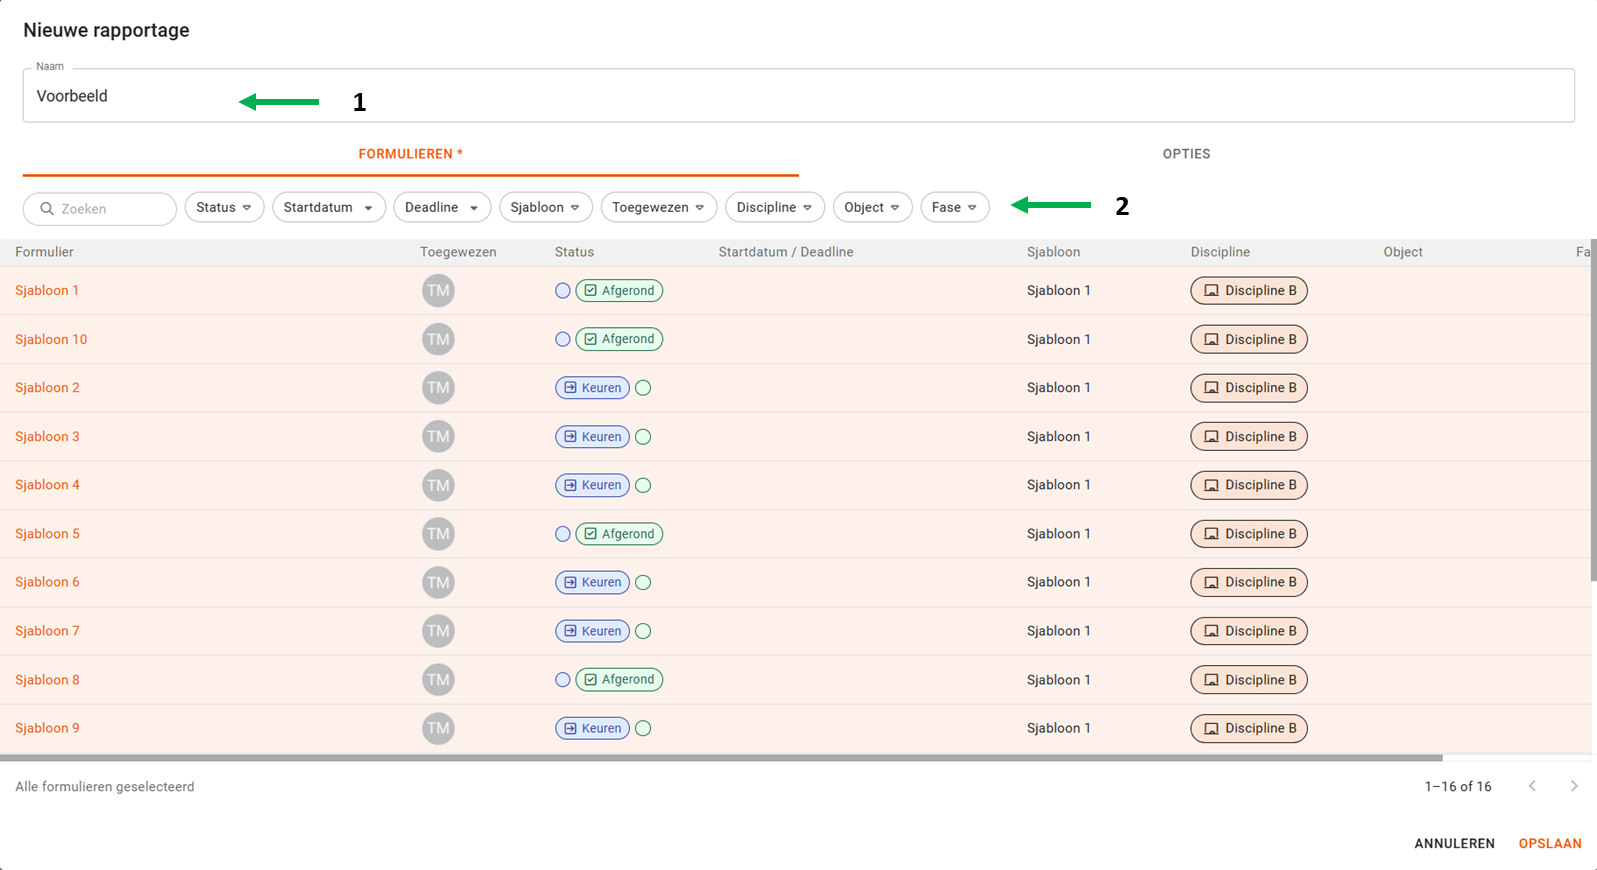Click Discipline B chip in Sjabloon 3 row
The image size is (1597, 870).
click(1249, 437)
